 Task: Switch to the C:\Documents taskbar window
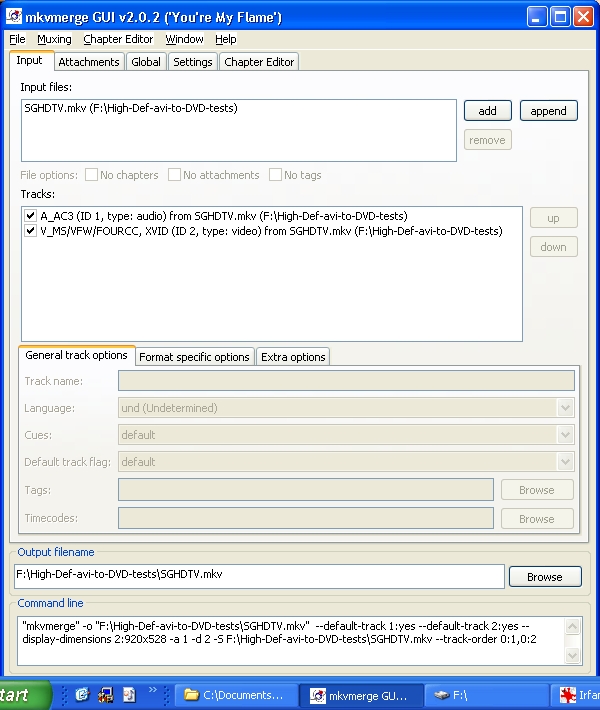[x=236, y=695]
